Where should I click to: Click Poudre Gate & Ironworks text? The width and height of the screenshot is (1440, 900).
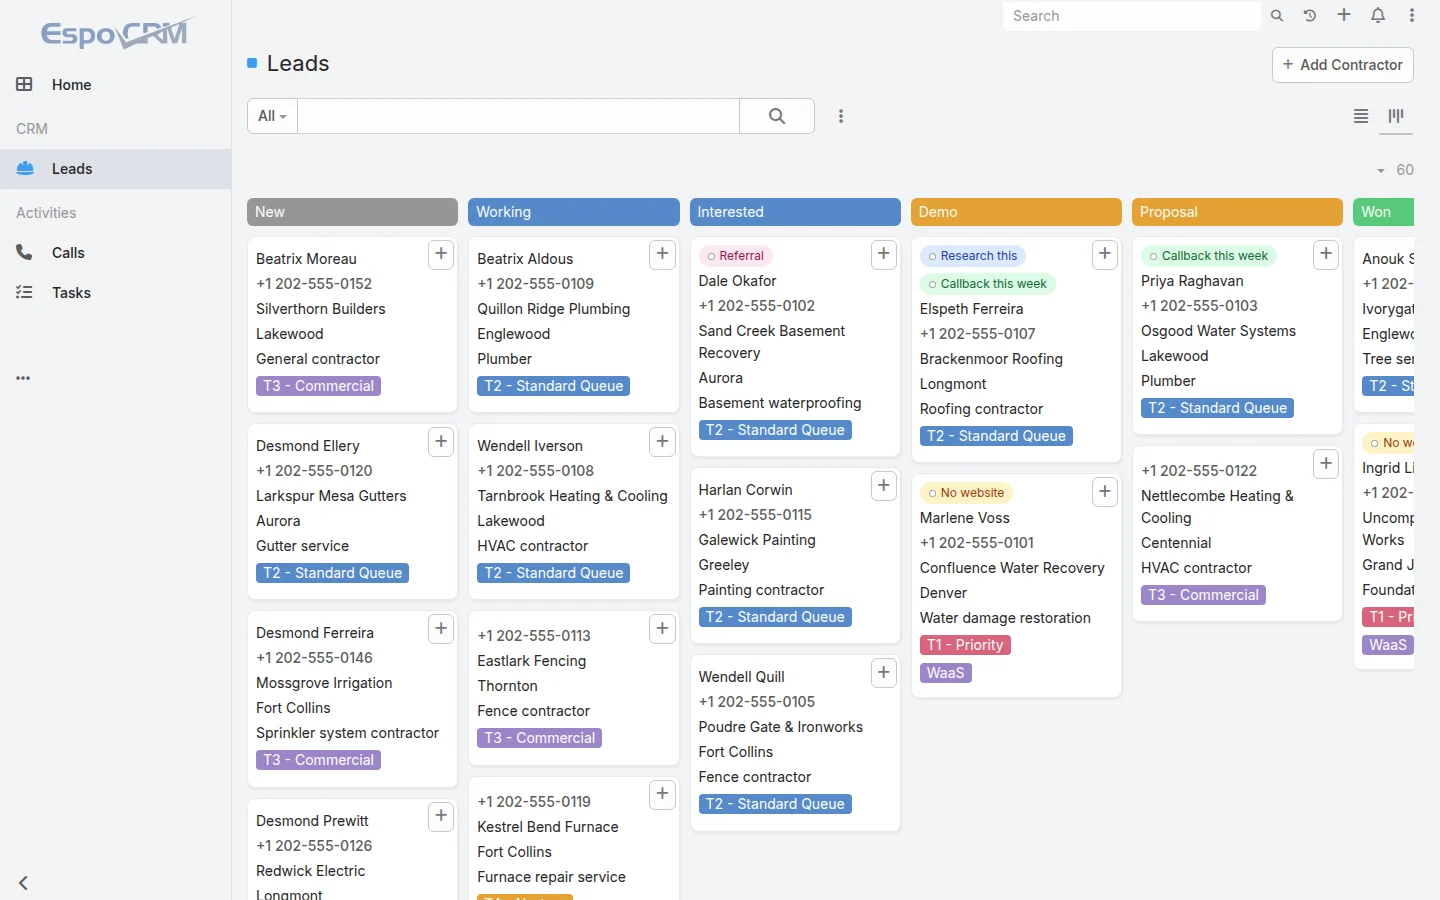pos(780,727)
